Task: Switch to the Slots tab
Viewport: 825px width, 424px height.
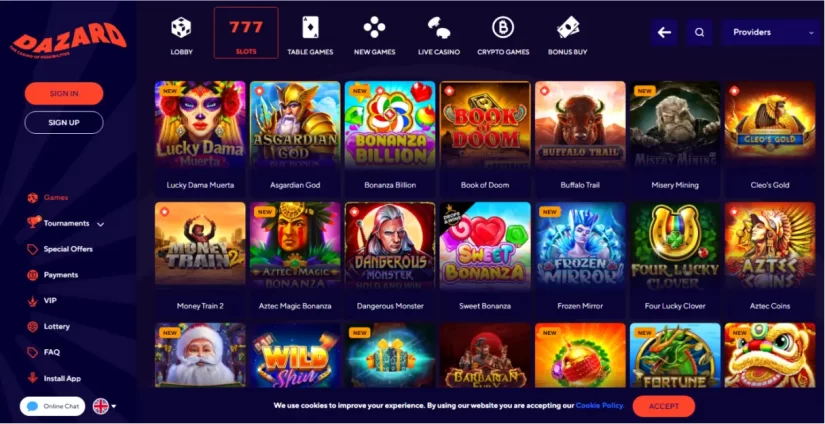Action: coord(246,33)
